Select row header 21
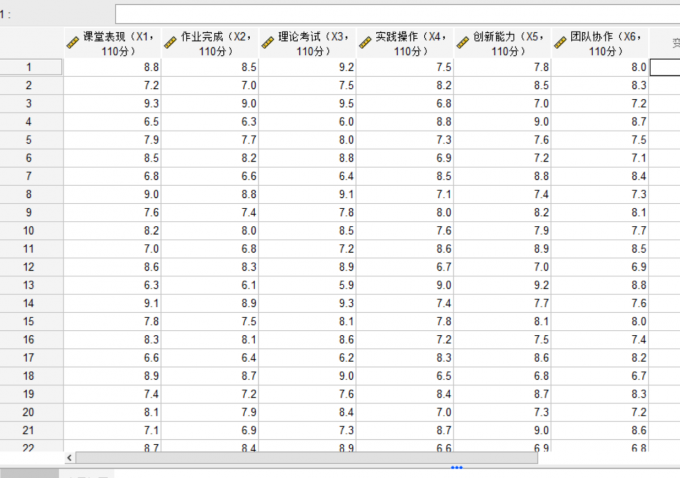 pos(31,431)
